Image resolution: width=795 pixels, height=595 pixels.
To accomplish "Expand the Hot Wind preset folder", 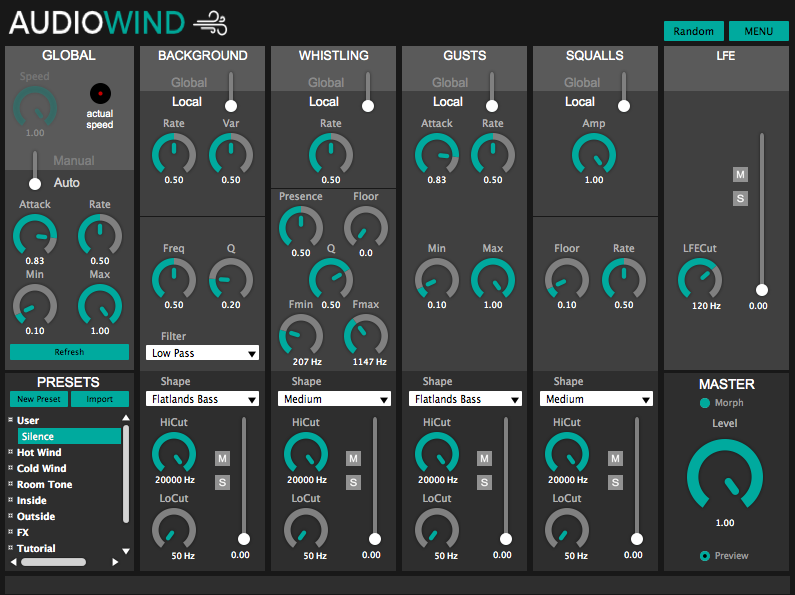I will click(x=10, y=452).
